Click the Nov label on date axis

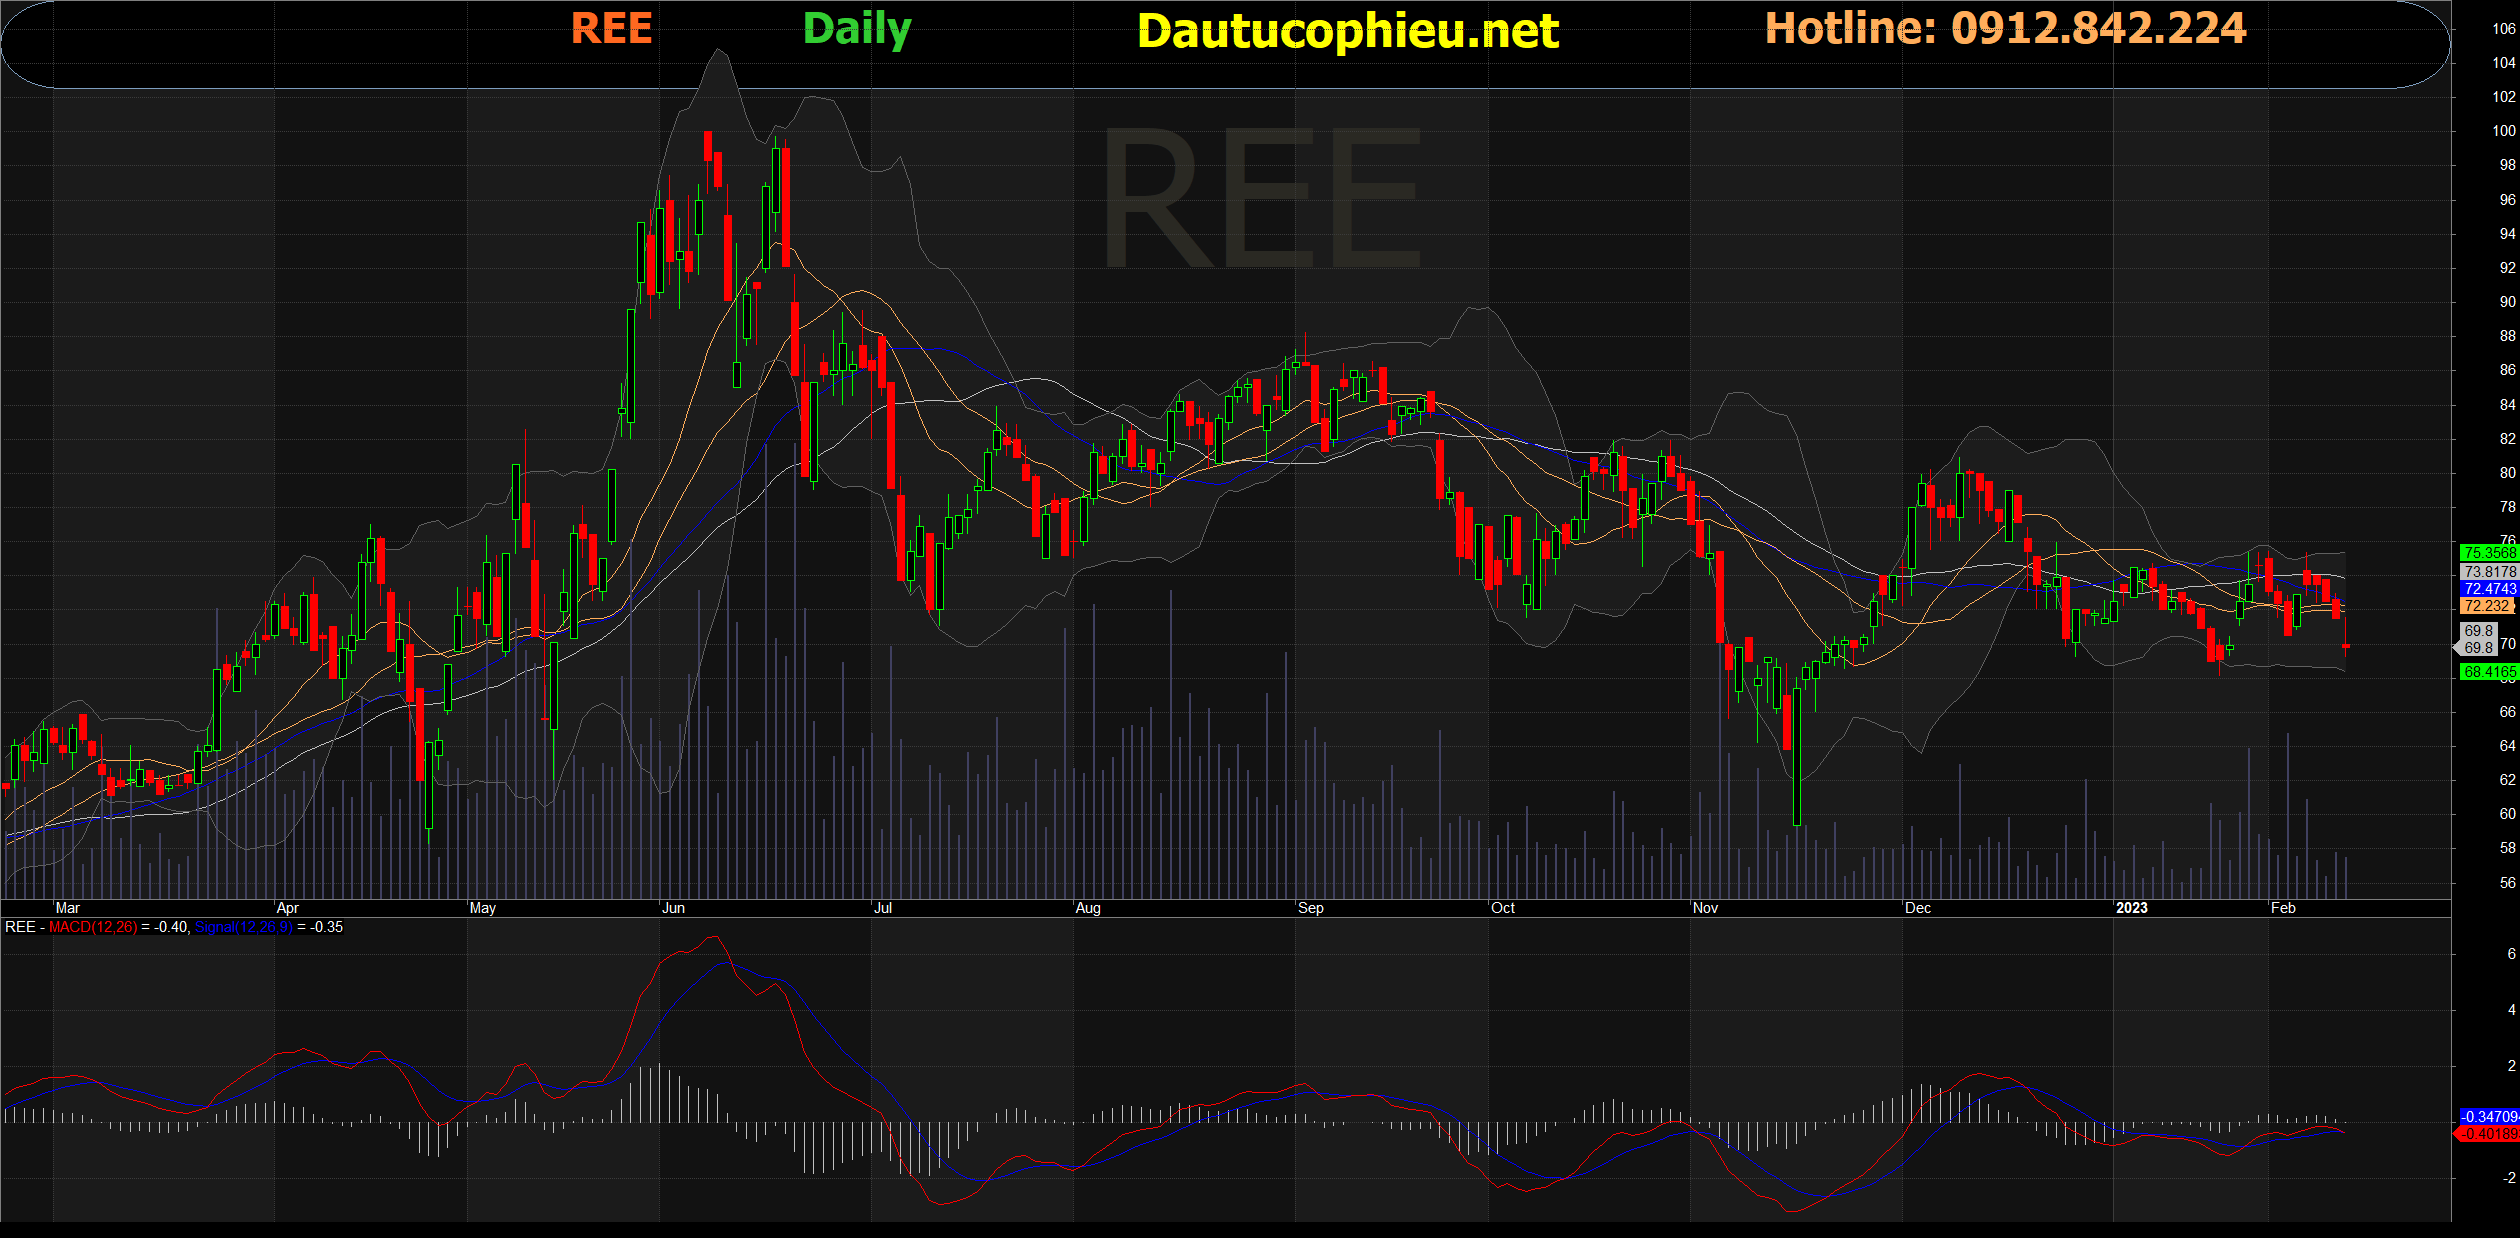click(x=1705, y=908)
